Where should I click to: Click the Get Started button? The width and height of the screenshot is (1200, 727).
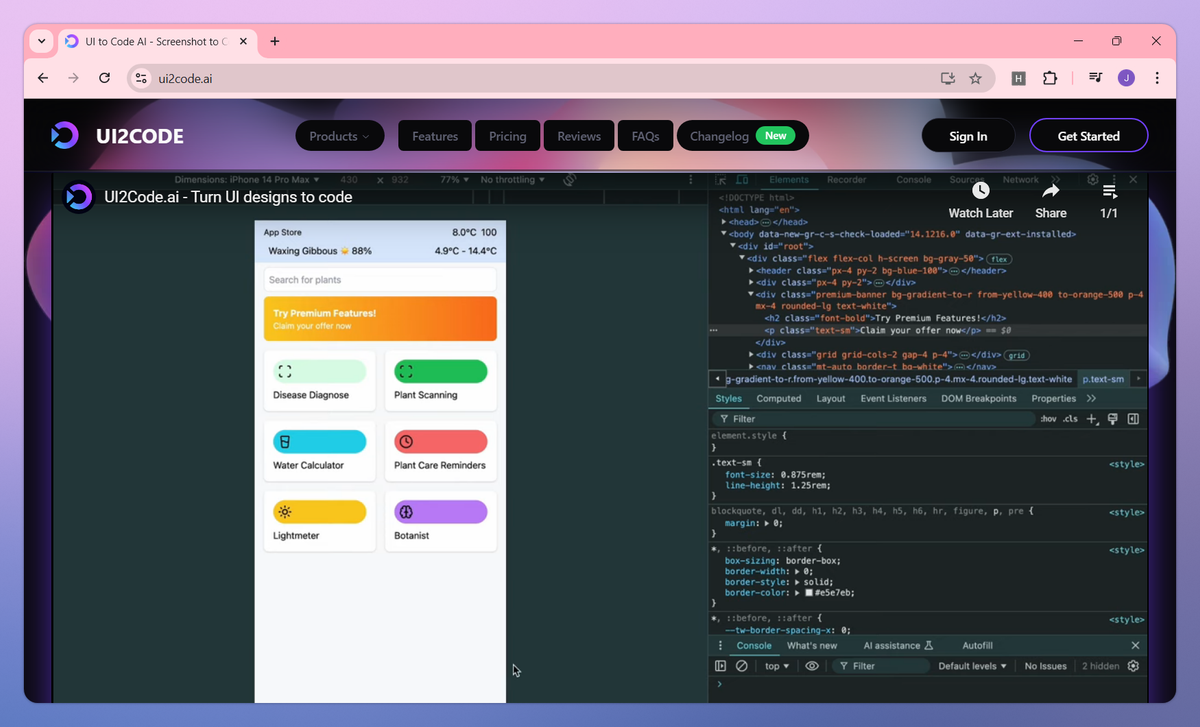tap(1089, 136)
